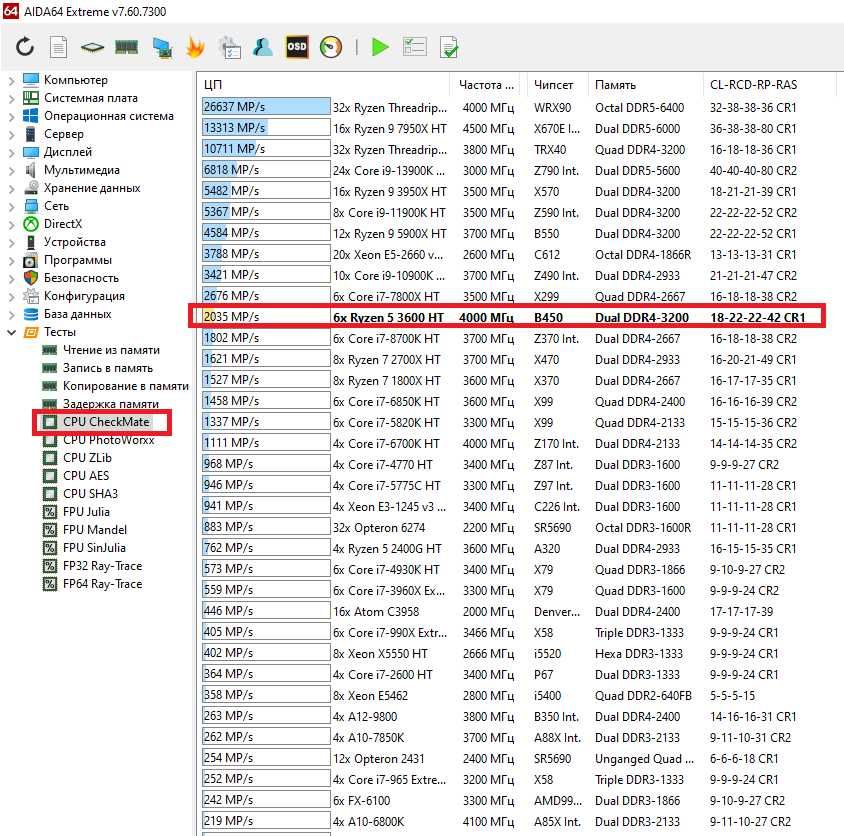Click the Чтение из памяти memory icon
This screenshot has width=844, height=836.
(x=50, y=350)
